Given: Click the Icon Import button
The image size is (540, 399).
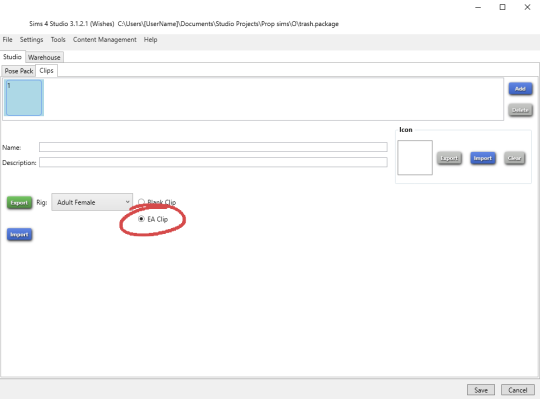Looking at the screenshot, I should point(483,158).
